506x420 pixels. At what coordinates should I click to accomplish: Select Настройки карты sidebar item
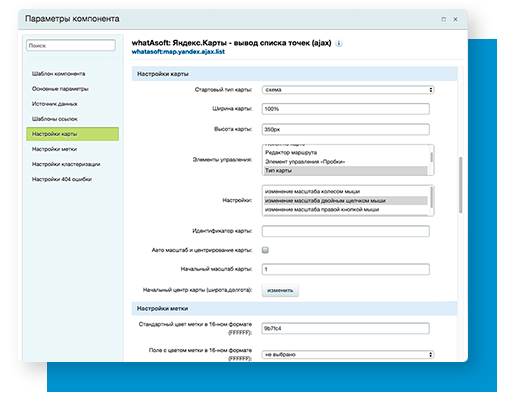click(72, 134)
